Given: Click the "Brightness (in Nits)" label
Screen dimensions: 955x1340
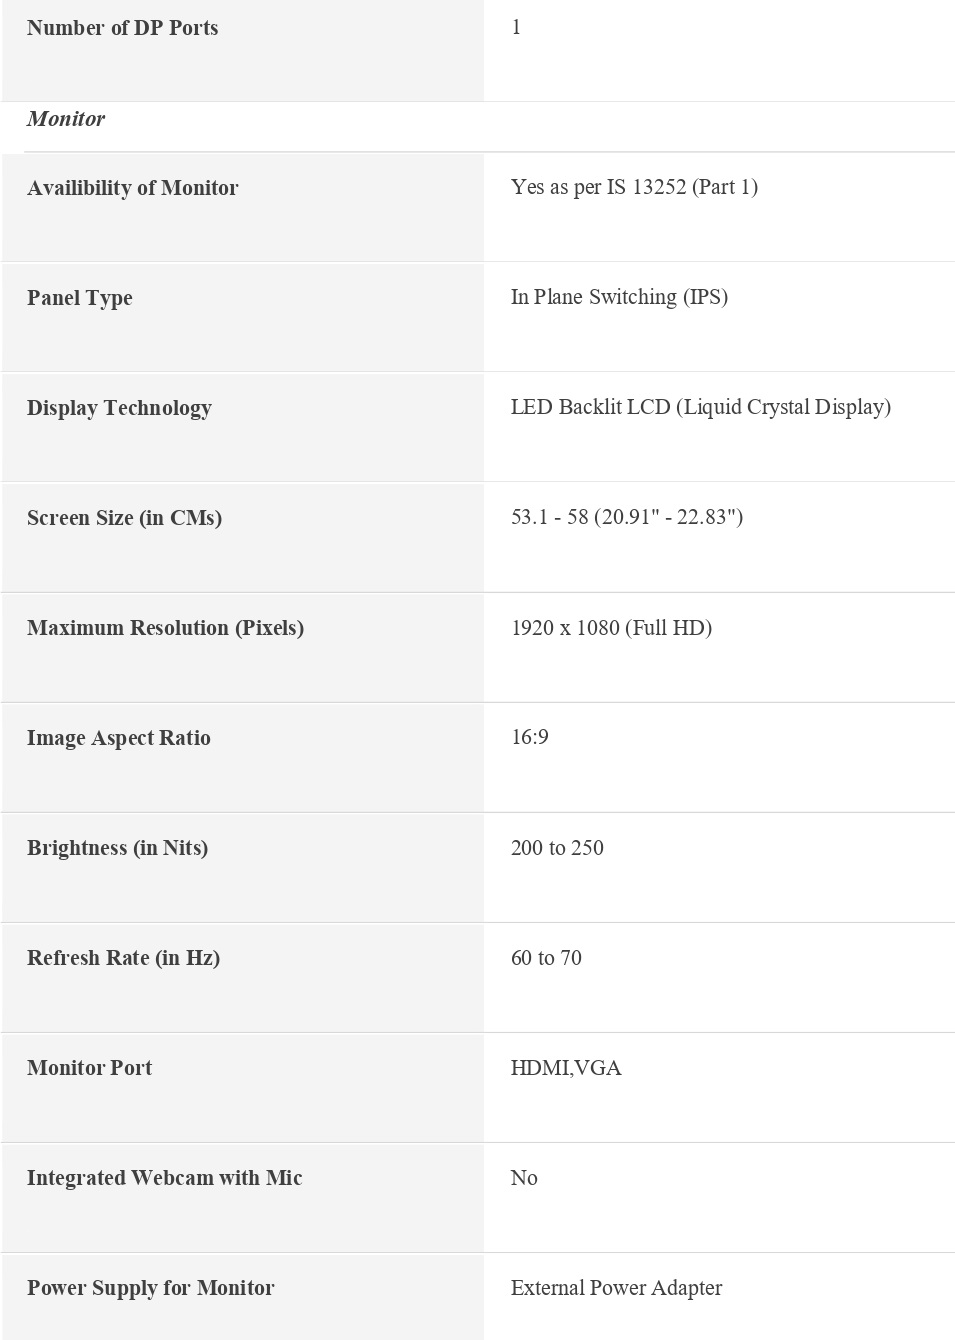Looking at the screenshot, I should pos(117,848).
